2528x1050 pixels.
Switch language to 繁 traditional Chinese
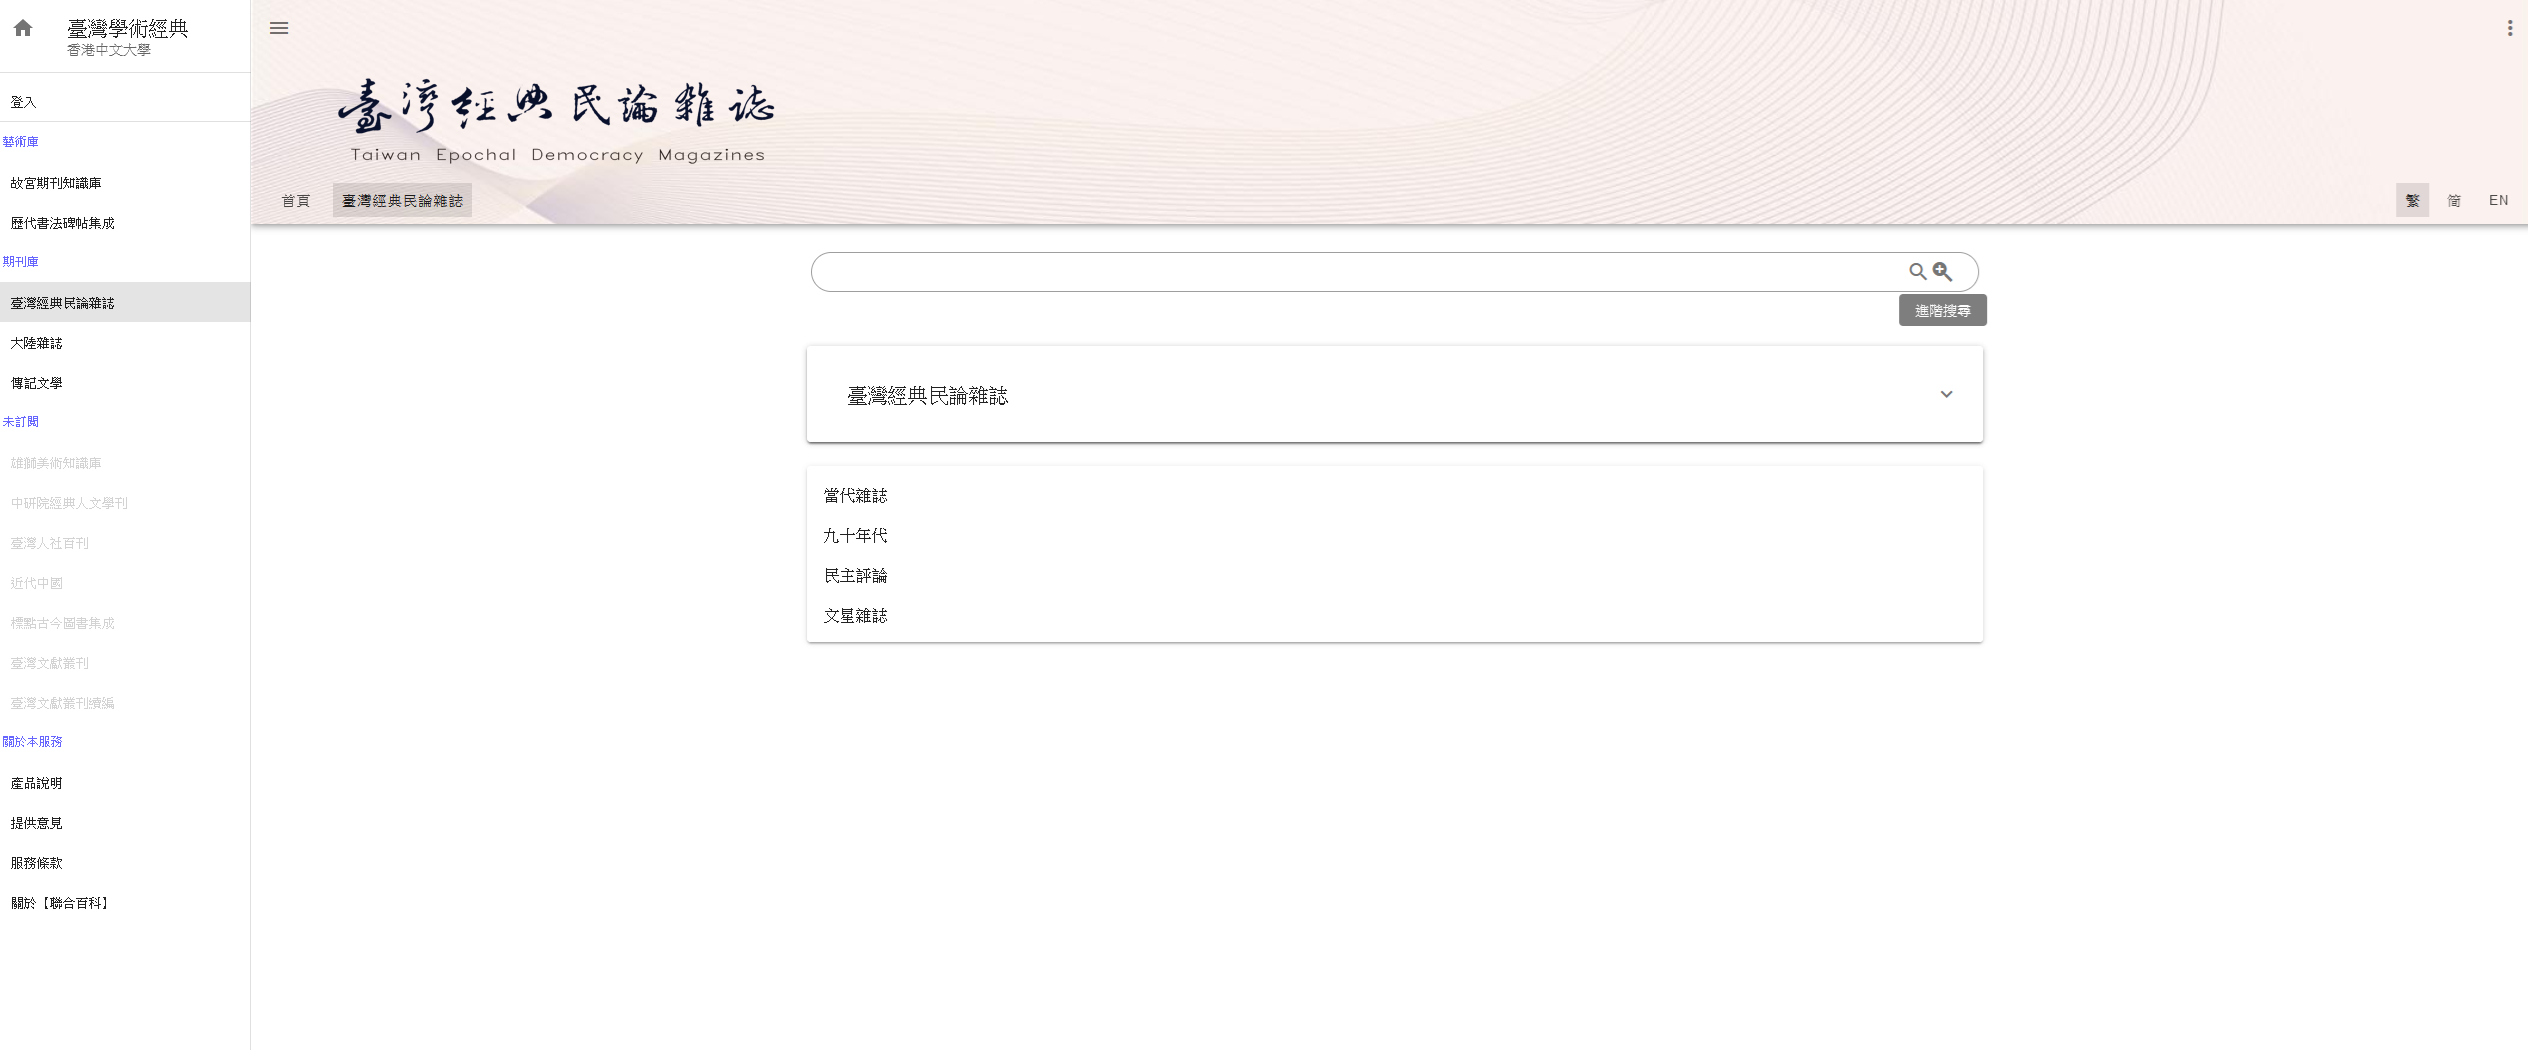pos(2412,200)
